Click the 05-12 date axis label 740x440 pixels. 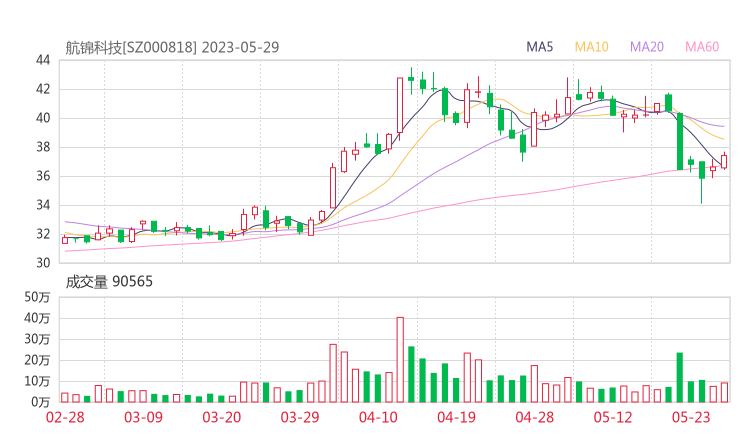613,417
